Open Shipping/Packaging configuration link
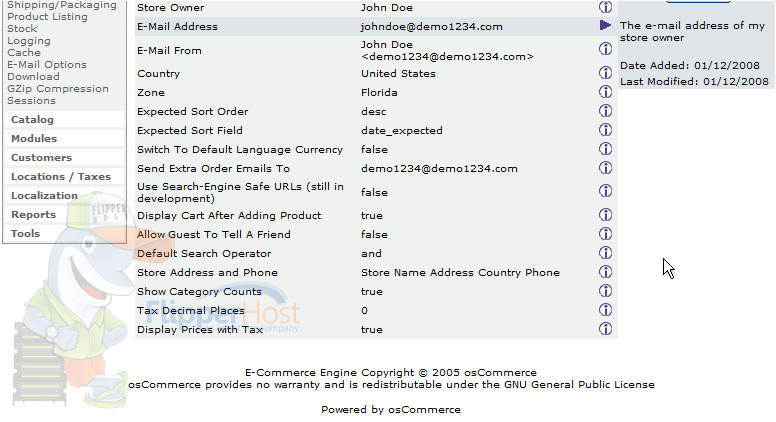The width and height of the screenshot is (776, 422). pos(62,5)
